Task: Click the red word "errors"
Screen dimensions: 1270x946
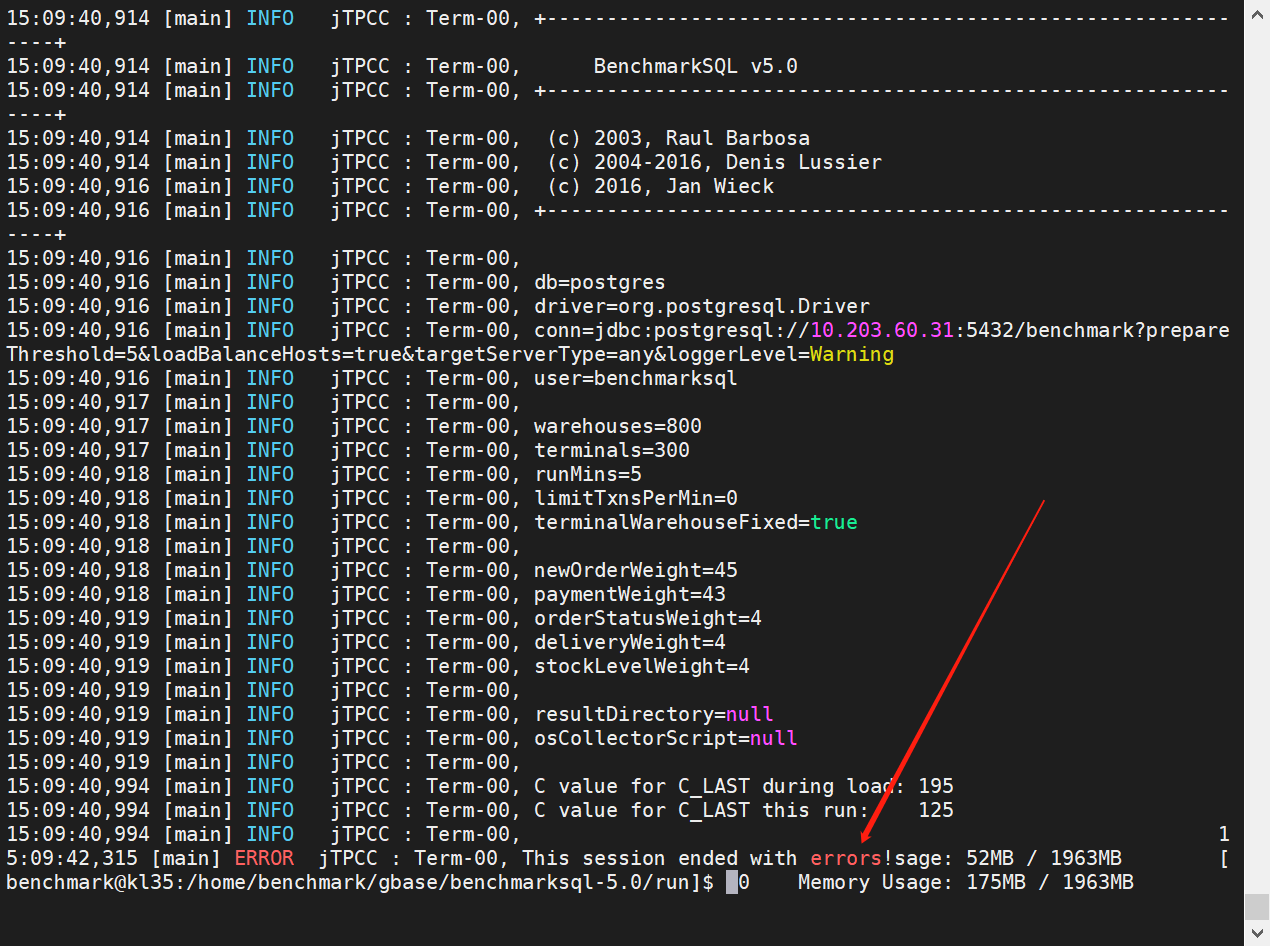Action: tap(846, 858)
